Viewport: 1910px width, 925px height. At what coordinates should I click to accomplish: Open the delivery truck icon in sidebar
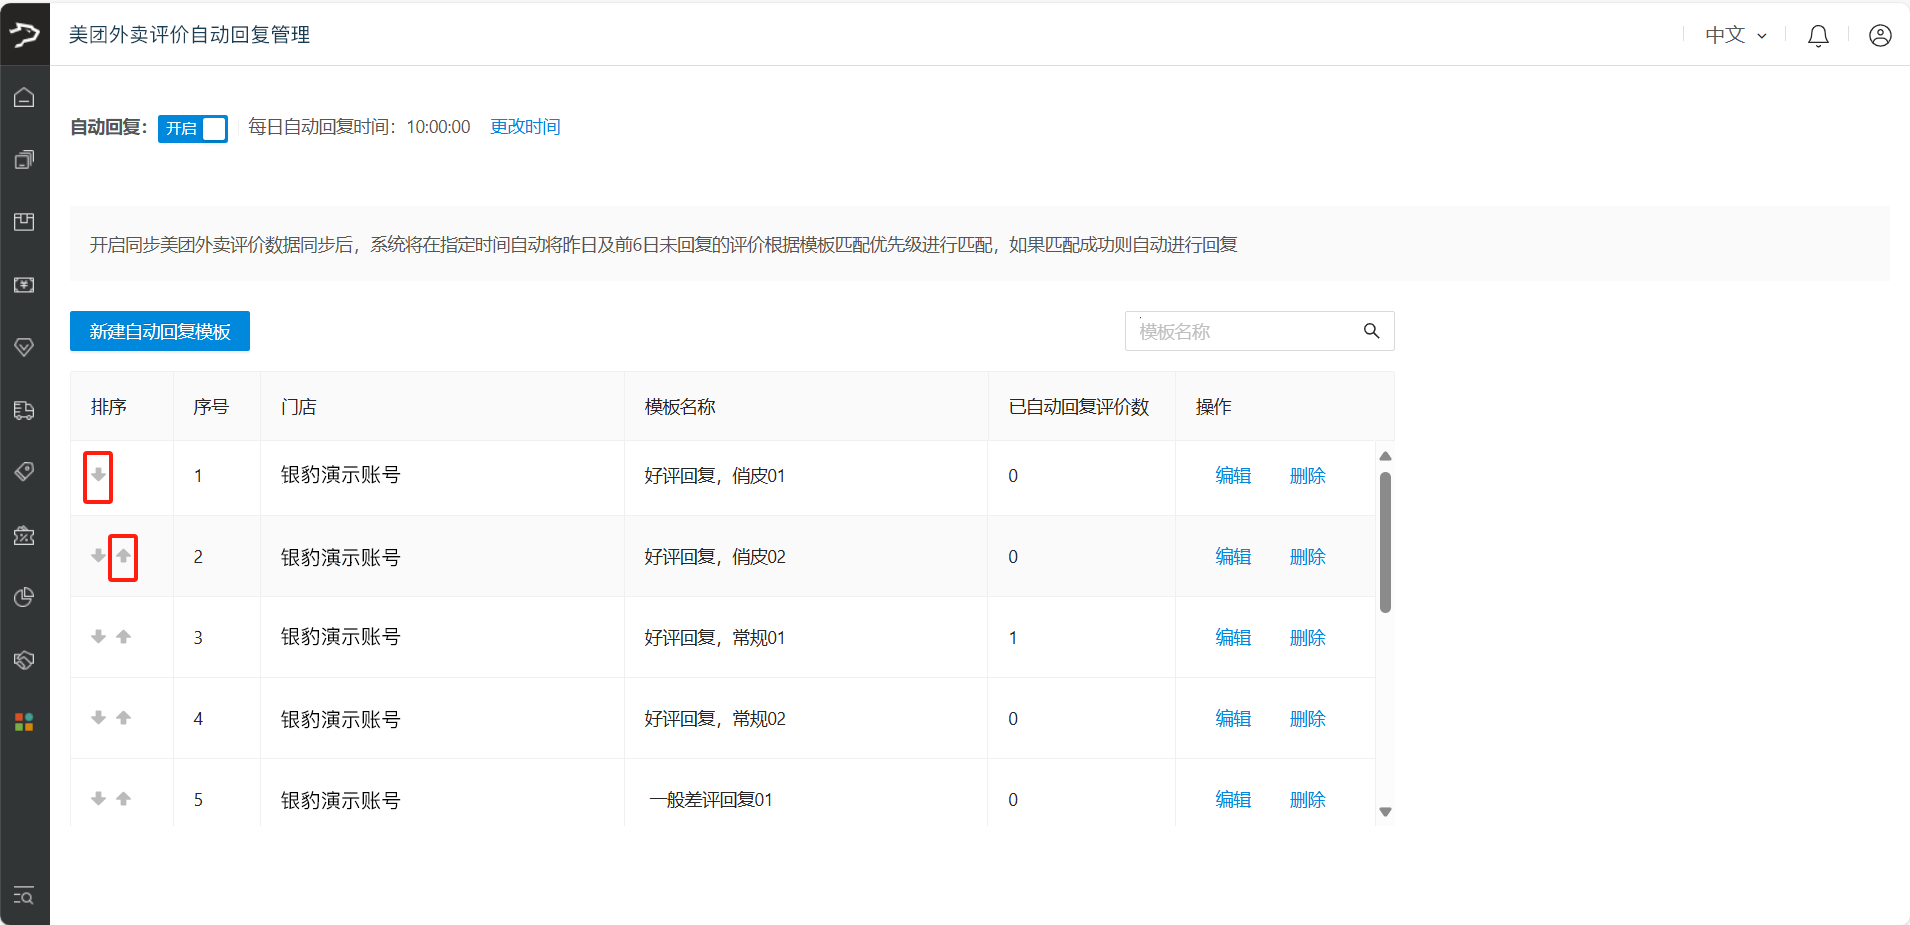24,410
